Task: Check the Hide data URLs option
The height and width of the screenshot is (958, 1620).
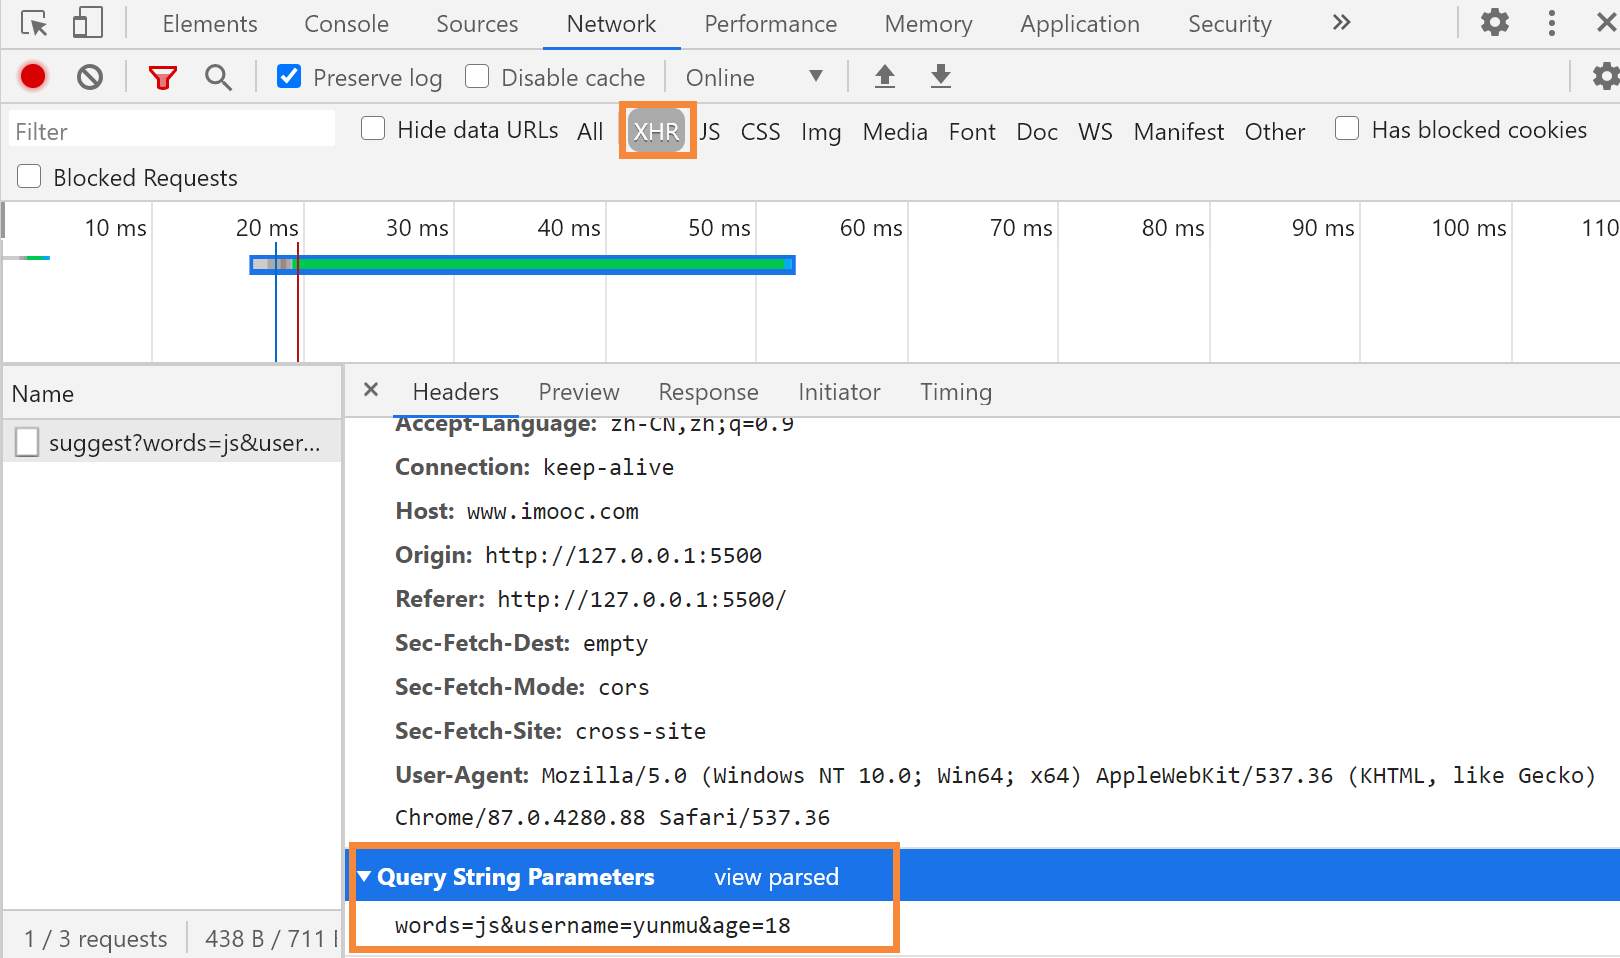Action: coord(373,129)
